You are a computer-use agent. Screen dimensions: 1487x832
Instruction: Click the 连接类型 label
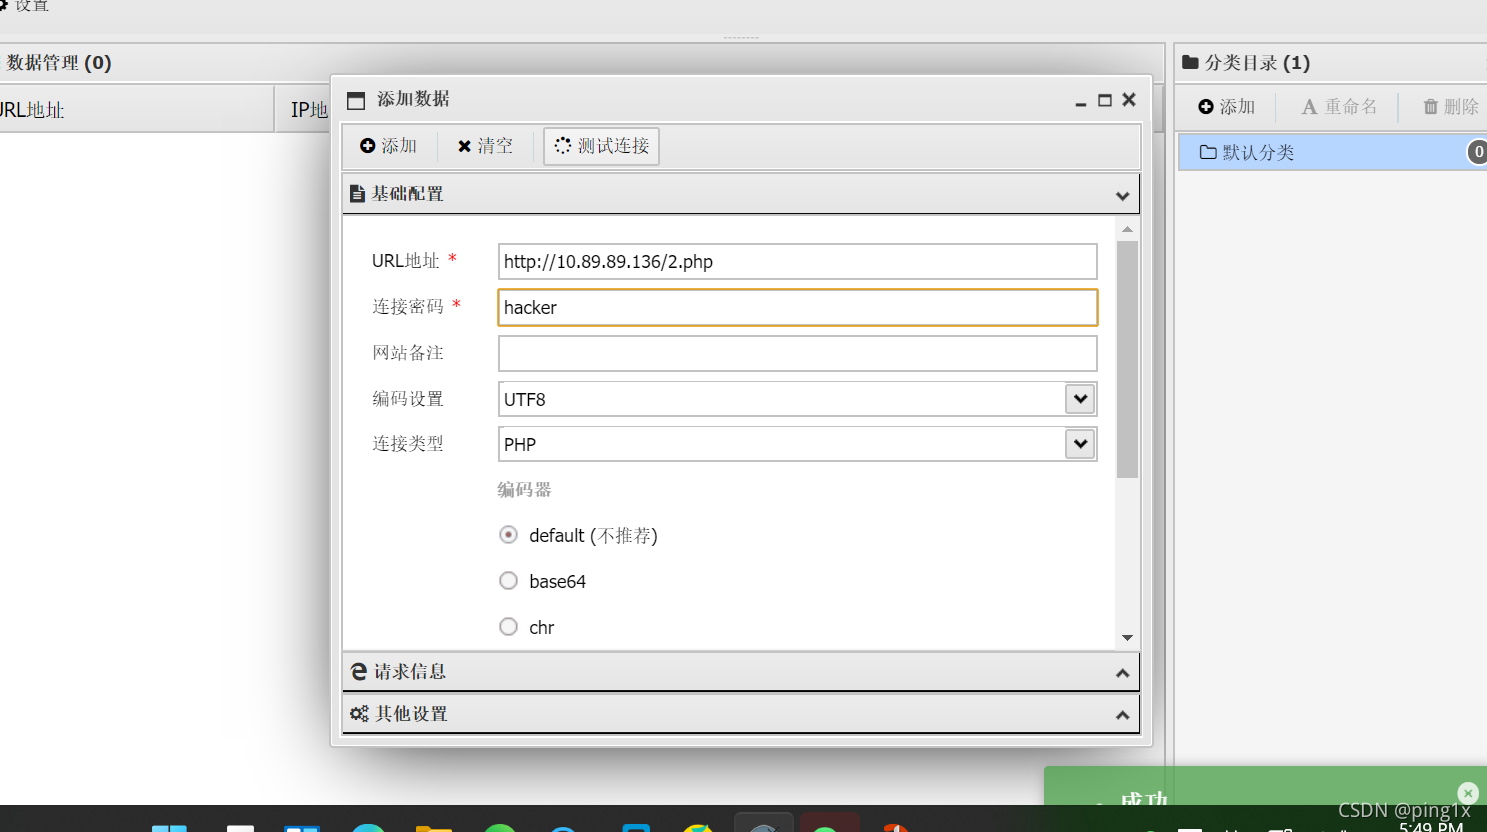pyautogui.click(x=408, y=444)
